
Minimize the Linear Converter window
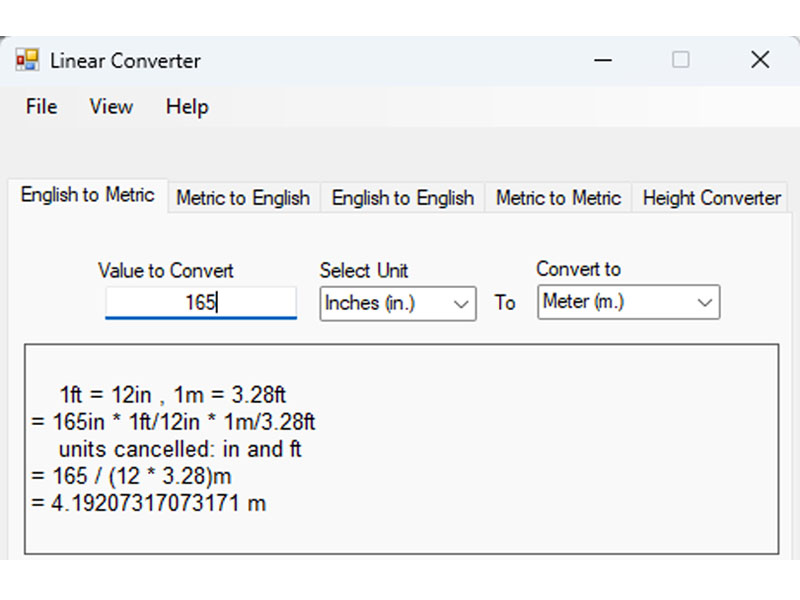pos(603,60)
